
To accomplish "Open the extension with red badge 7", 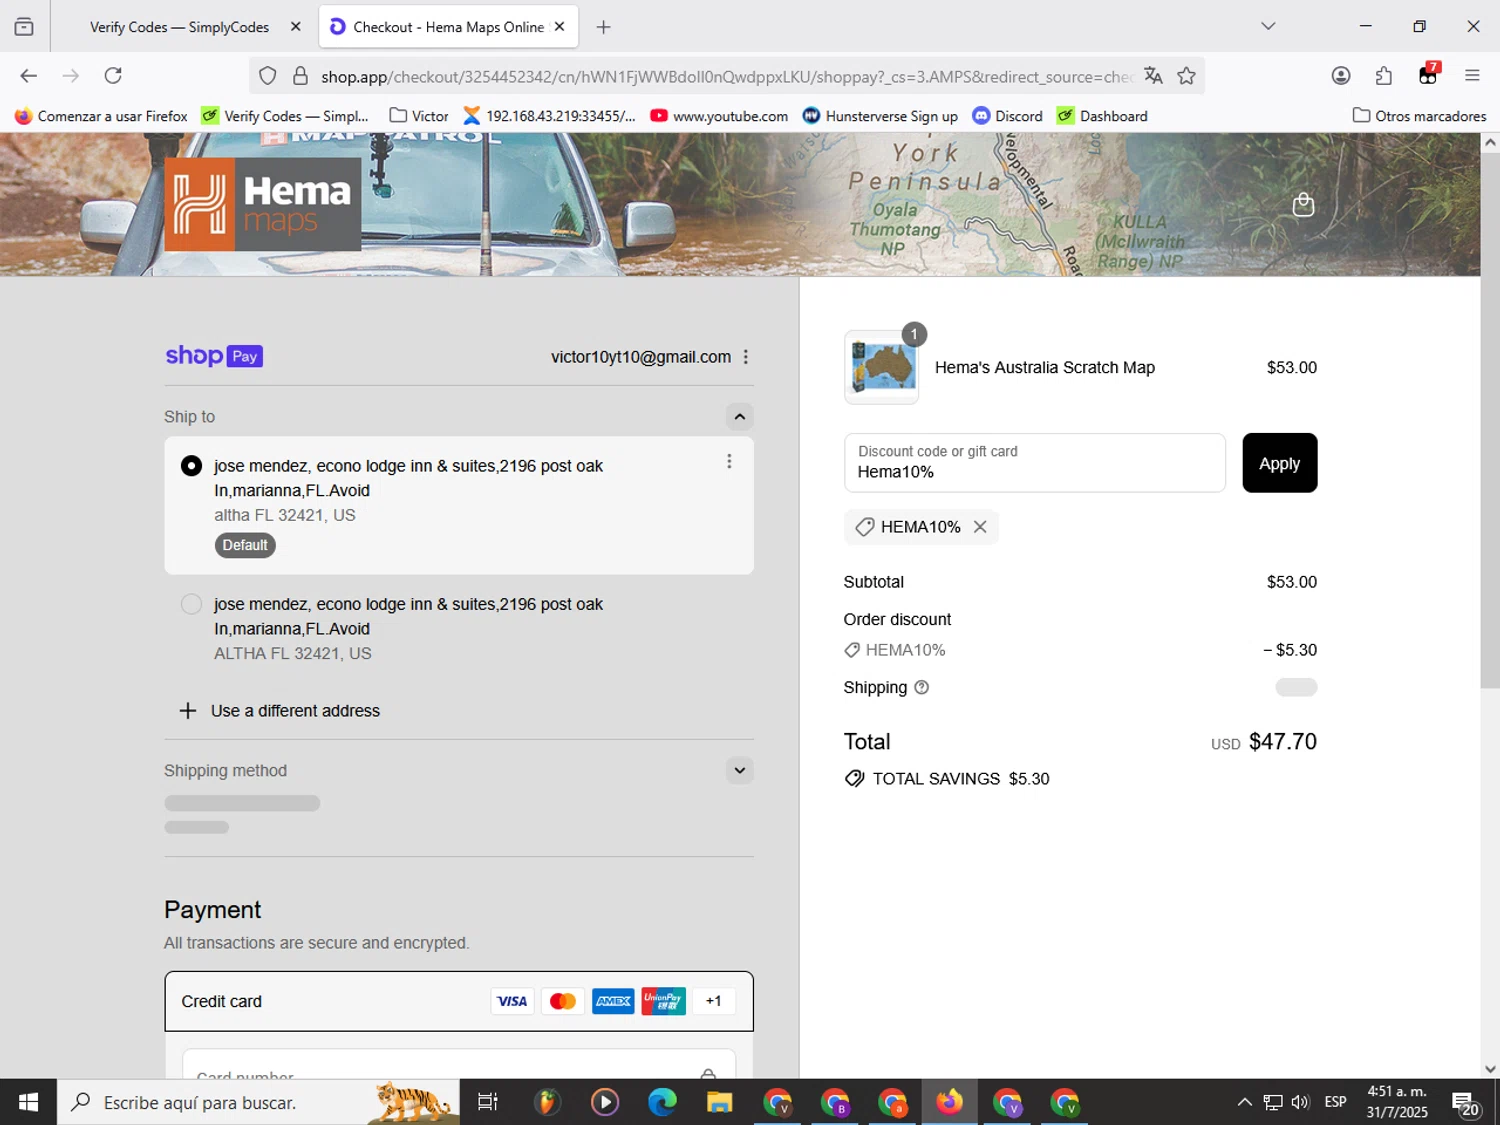I will pos(1428,75).
